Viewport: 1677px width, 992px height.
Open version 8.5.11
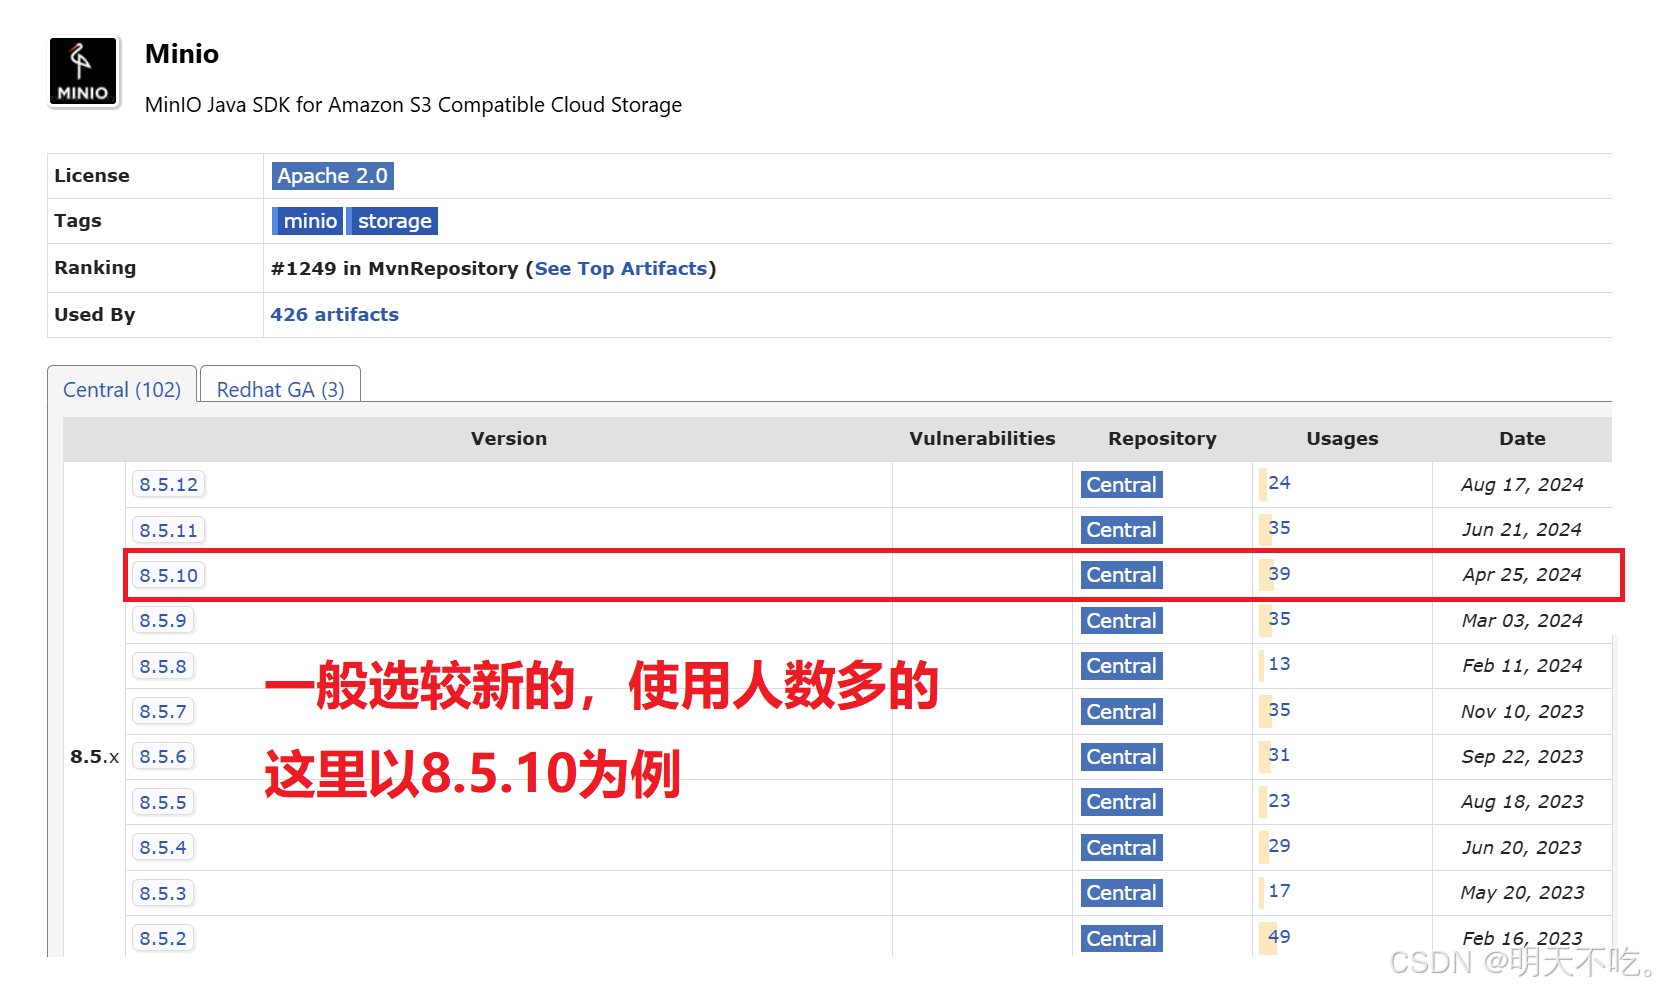click(168, 530)
